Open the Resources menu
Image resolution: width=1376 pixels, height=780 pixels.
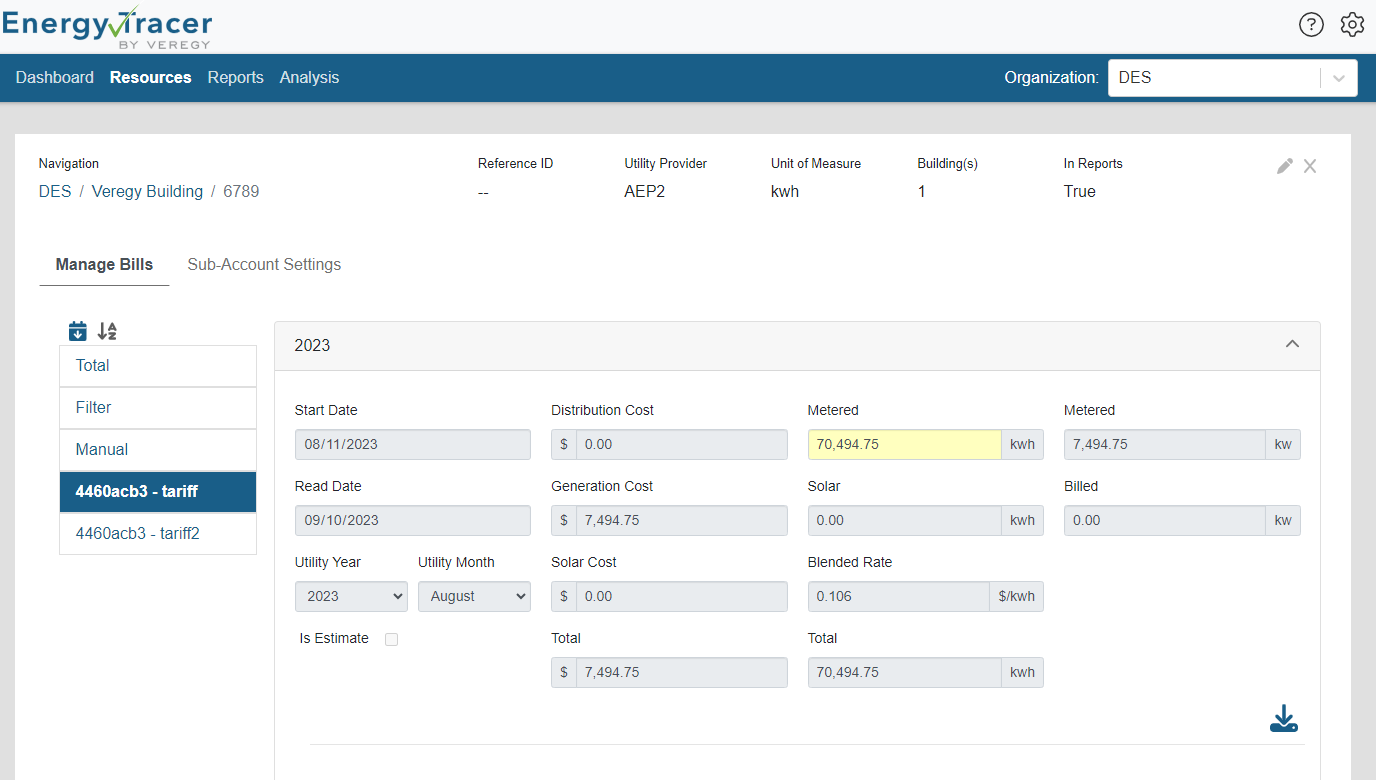point(151,77)
